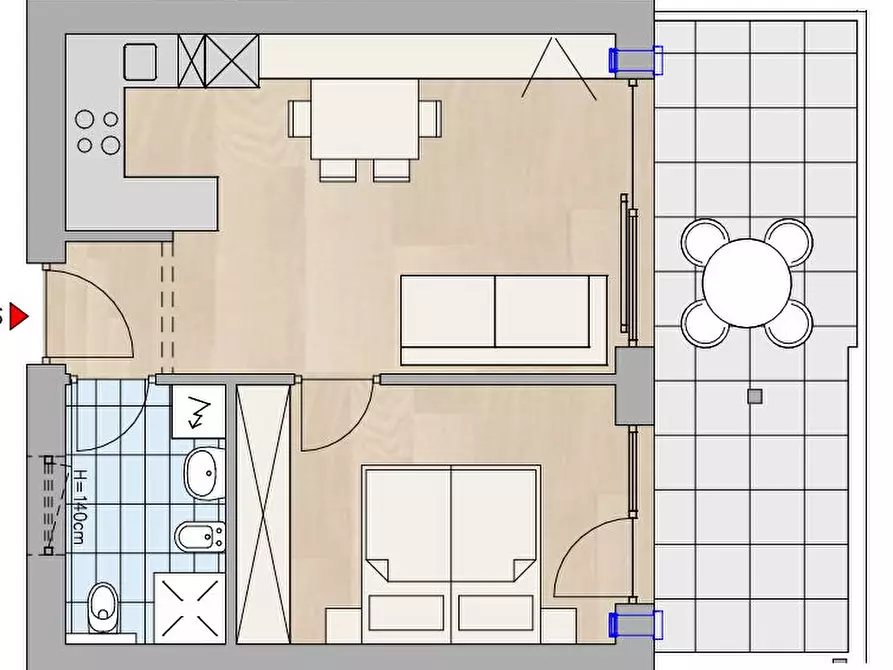Image resolution: width=893 pixels, height=670 pixels.
Task: Click the entrance door swing arc
Action: 89,314
